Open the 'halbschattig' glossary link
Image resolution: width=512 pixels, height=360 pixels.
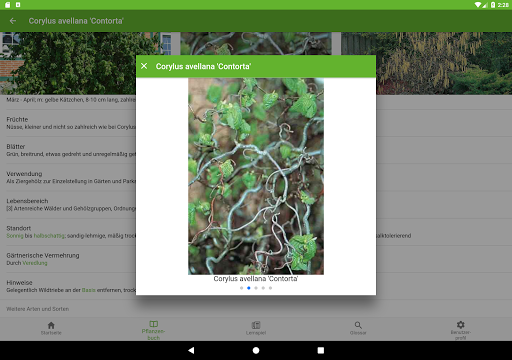pyautogui.click(x=49, y=236)
